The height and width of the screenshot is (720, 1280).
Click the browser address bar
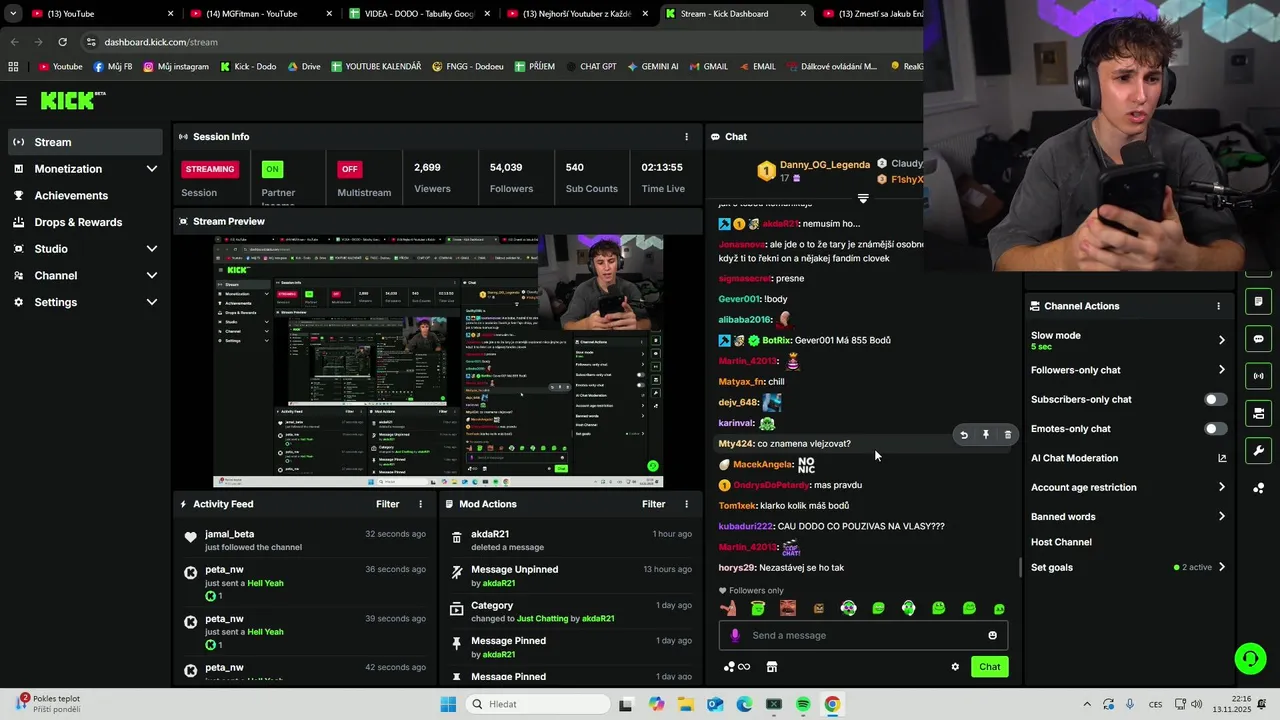click(500, 42)
